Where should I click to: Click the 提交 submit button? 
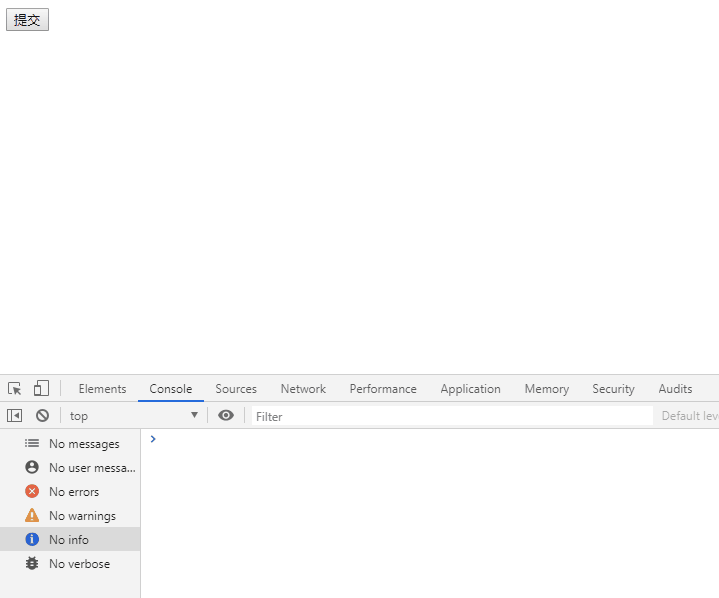pos(28,20)
